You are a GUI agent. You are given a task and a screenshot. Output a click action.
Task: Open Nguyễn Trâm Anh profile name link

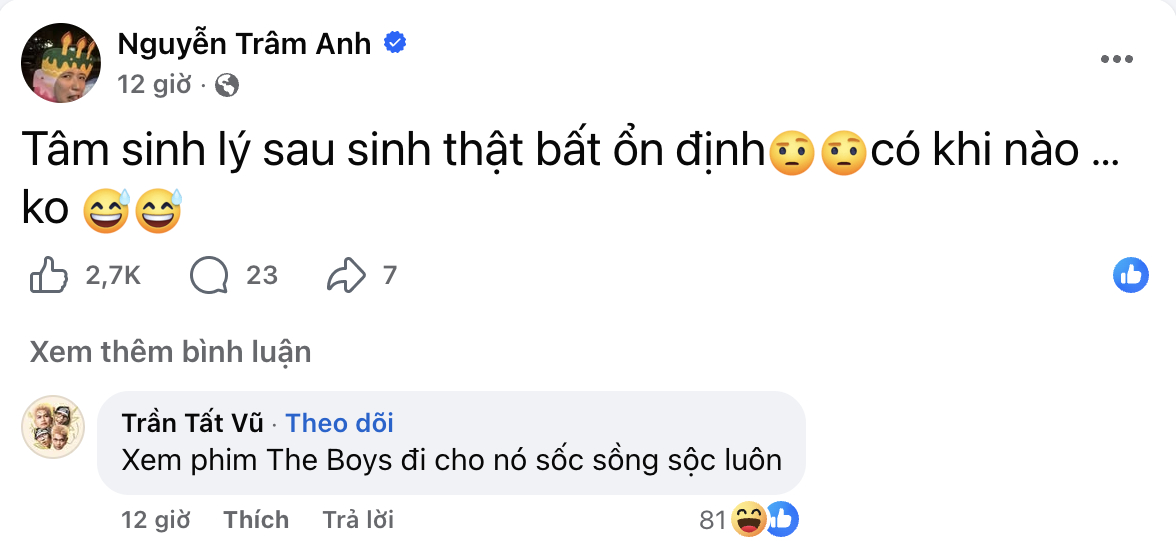(244, 43)
